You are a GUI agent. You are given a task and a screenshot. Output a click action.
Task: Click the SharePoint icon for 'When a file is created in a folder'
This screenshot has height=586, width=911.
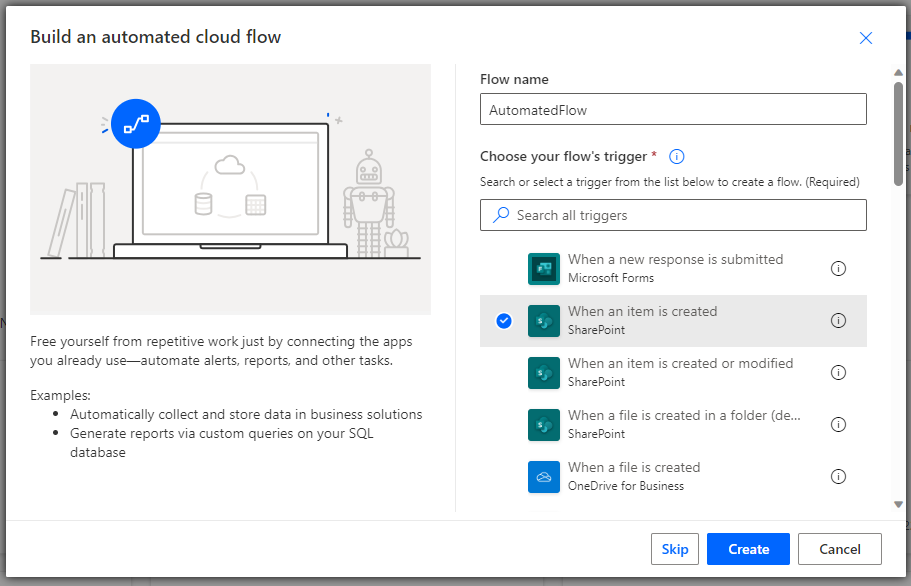pos(543,424)
